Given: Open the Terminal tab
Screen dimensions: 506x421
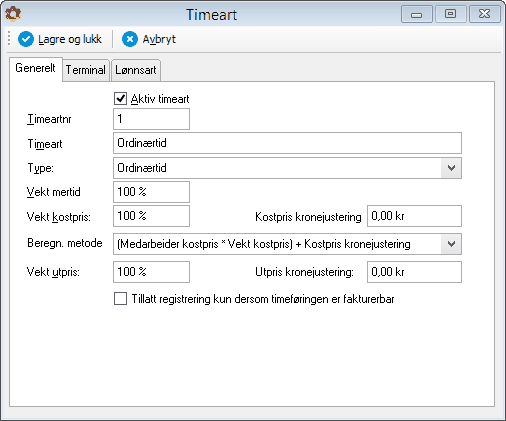Looking at the screenshot, I should [86, 70].
